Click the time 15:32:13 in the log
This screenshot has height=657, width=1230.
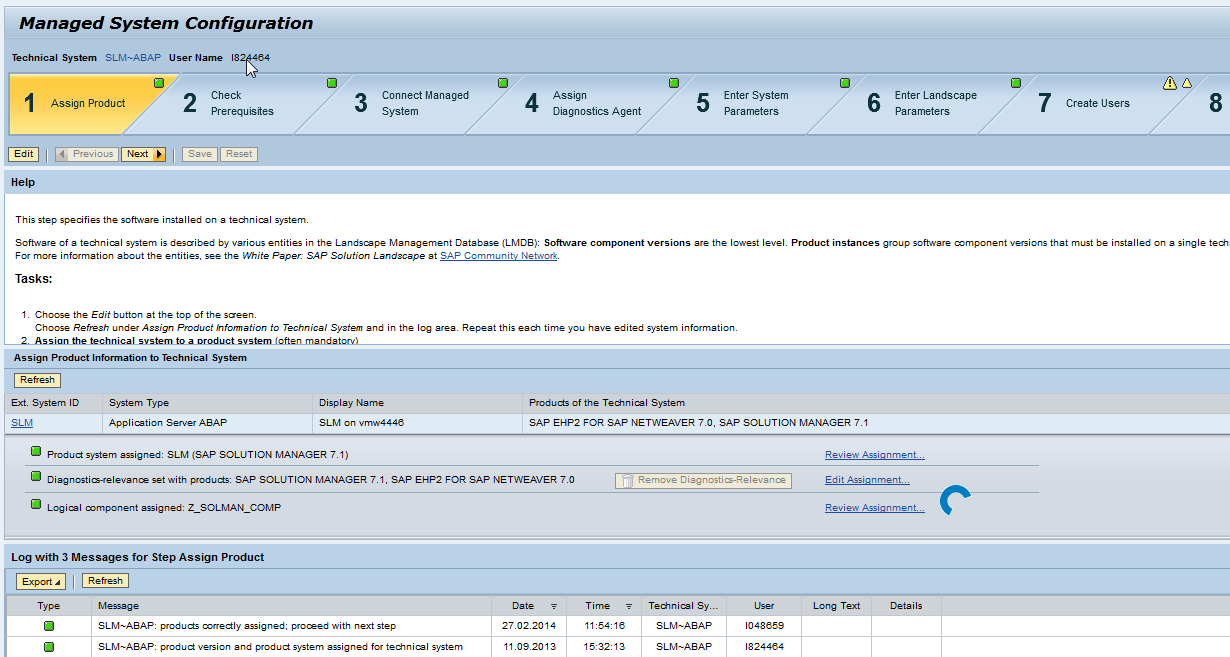[x=605, y=647]
